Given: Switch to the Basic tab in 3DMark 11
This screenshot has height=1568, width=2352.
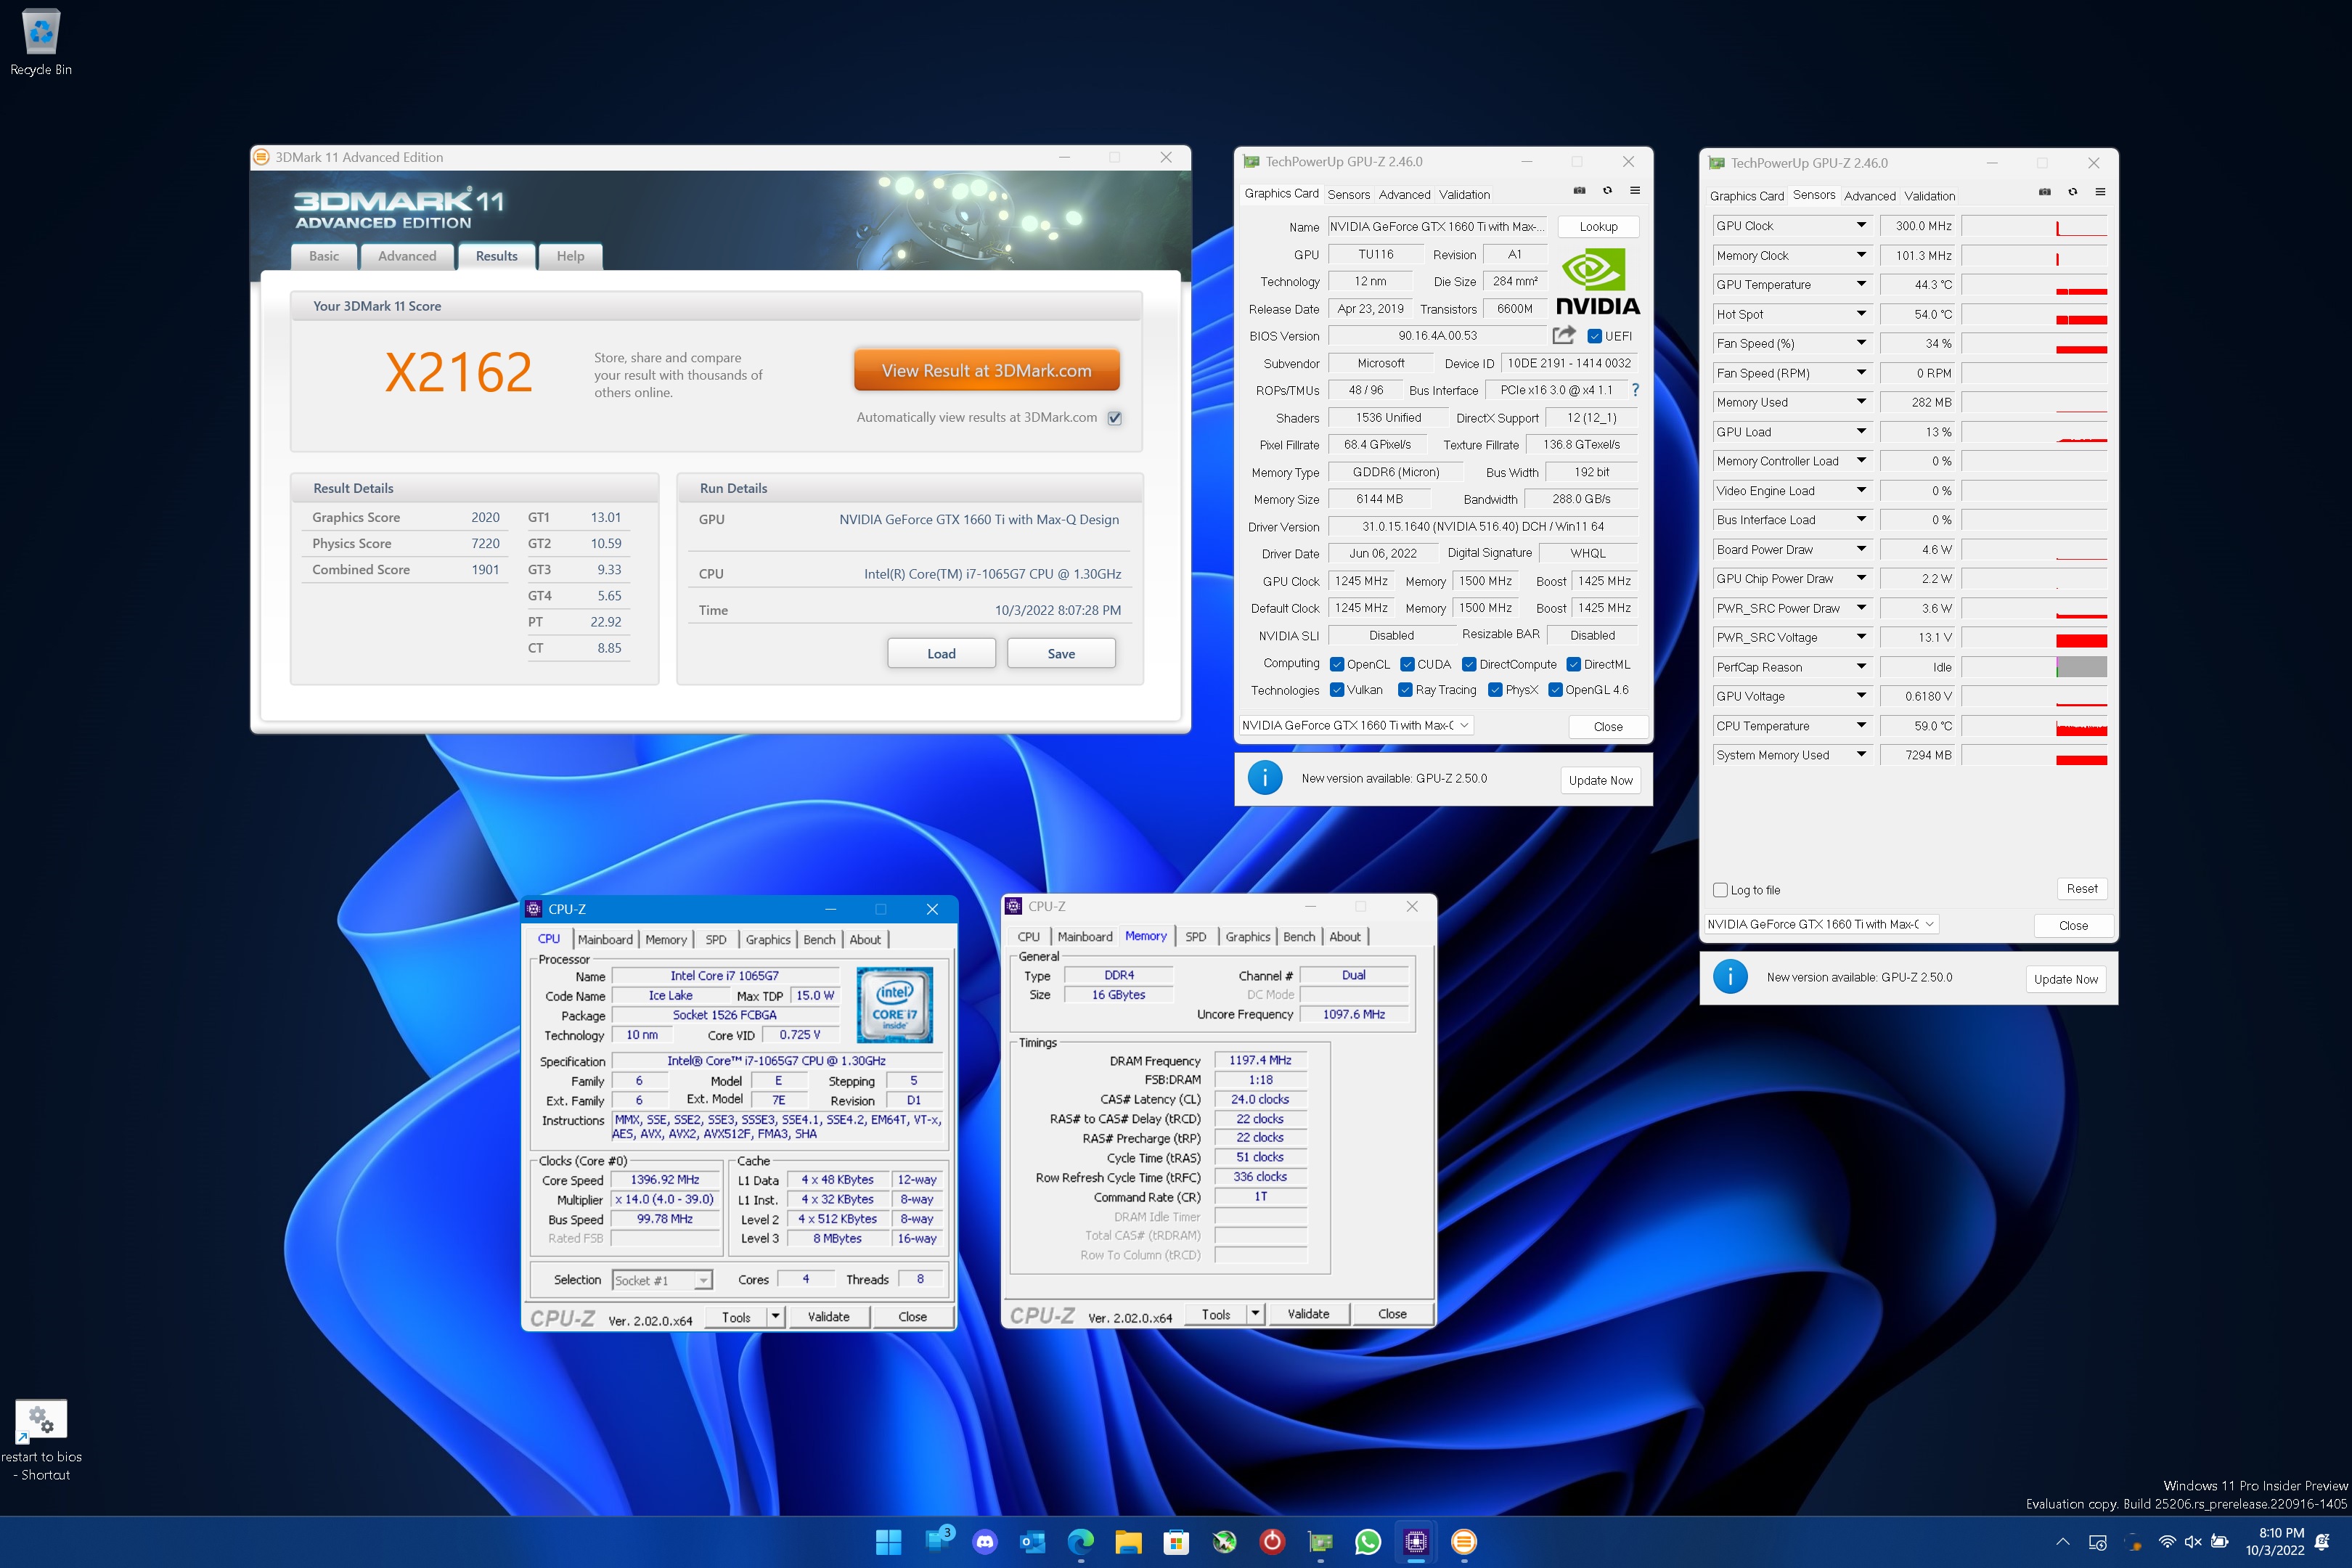Looking at the screenshot, I should click(324, 256).
